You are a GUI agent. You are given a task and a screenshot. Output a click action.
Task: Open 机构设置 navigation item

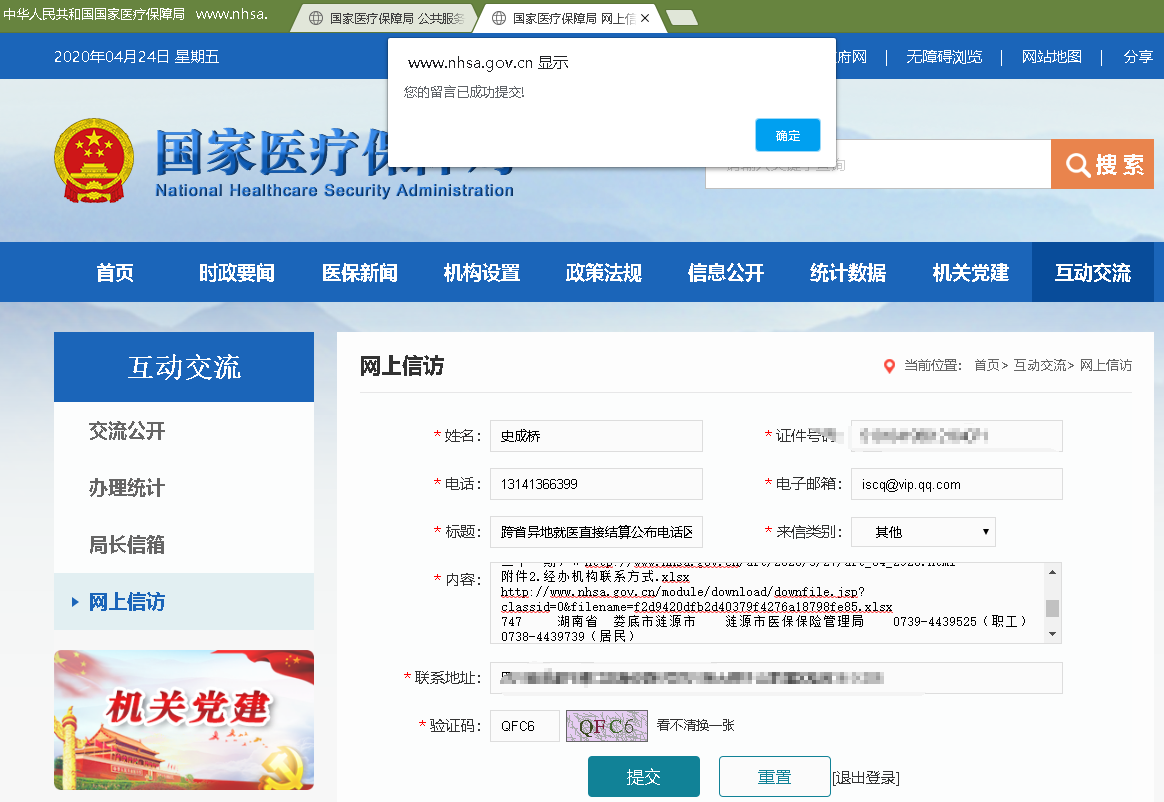482,273
